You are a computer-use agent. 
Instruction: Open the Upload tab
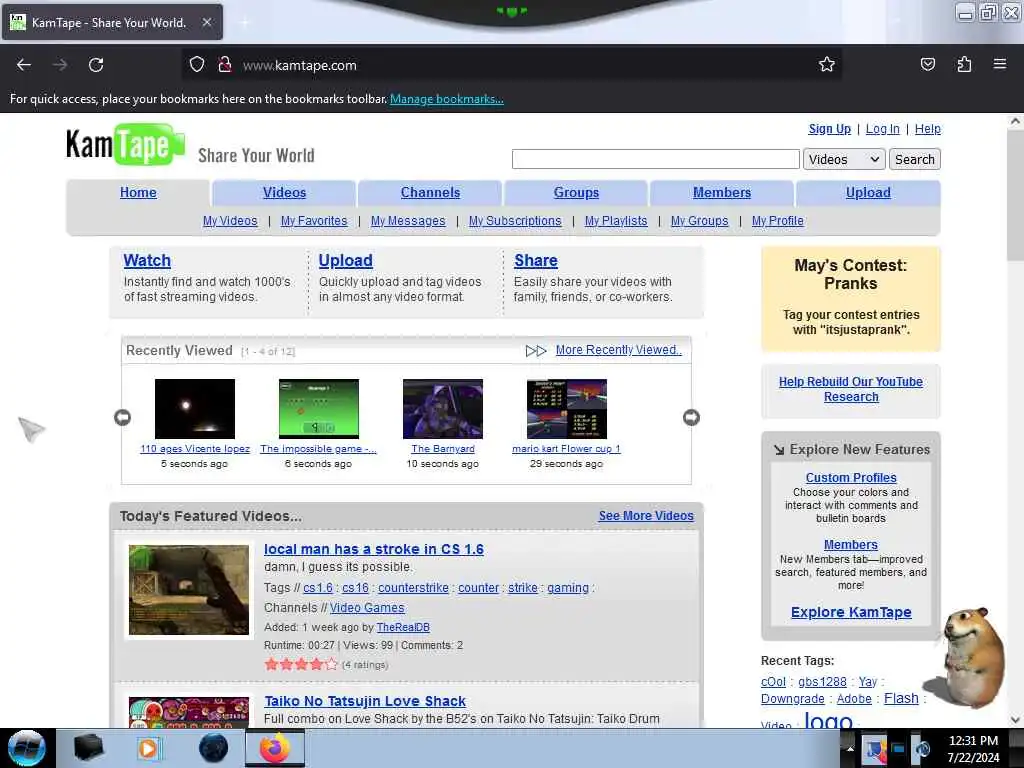868,193
